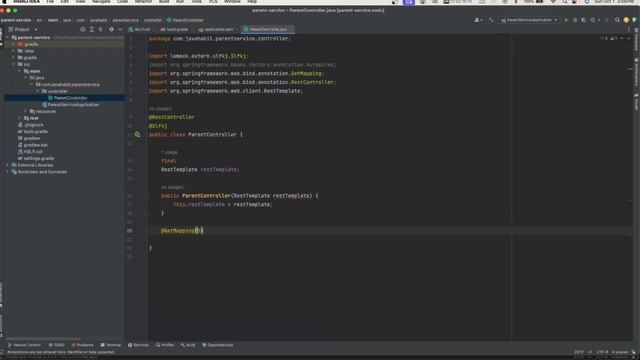
Task: Open the Services tool window
Action: (x=138, y=345)
